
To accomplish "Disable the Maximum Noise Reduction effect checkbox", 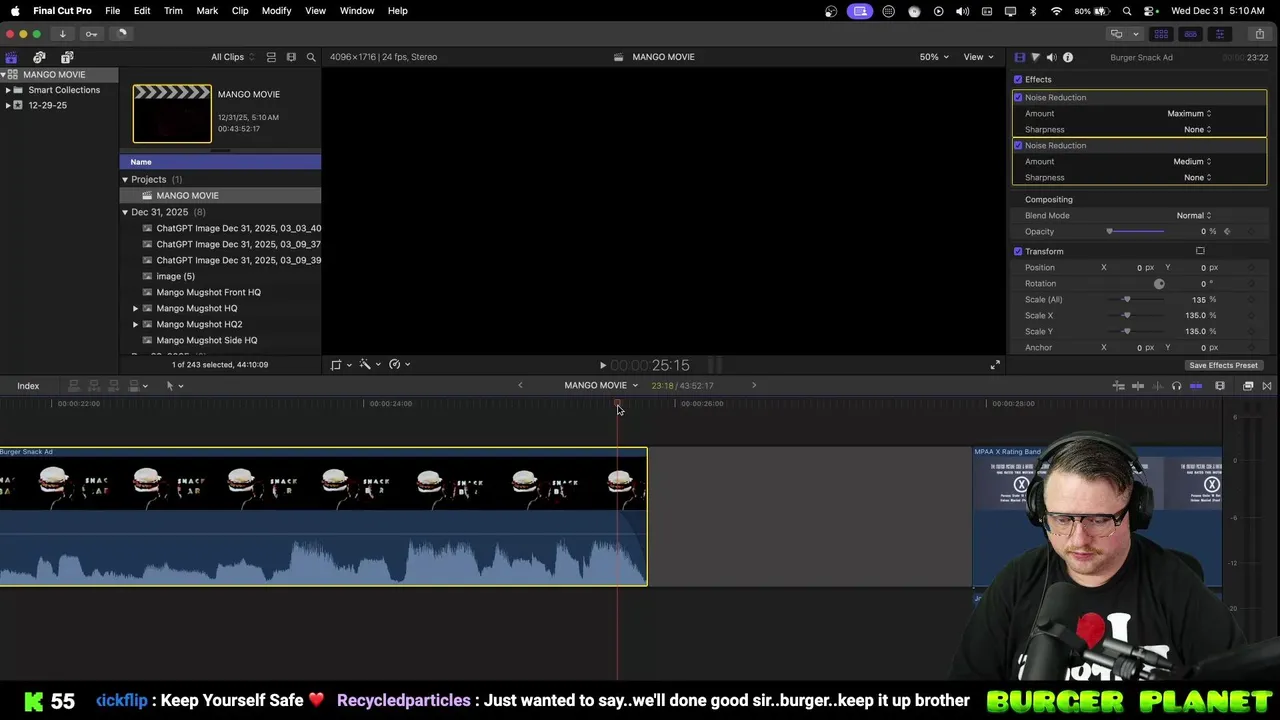I will 1018,97.
